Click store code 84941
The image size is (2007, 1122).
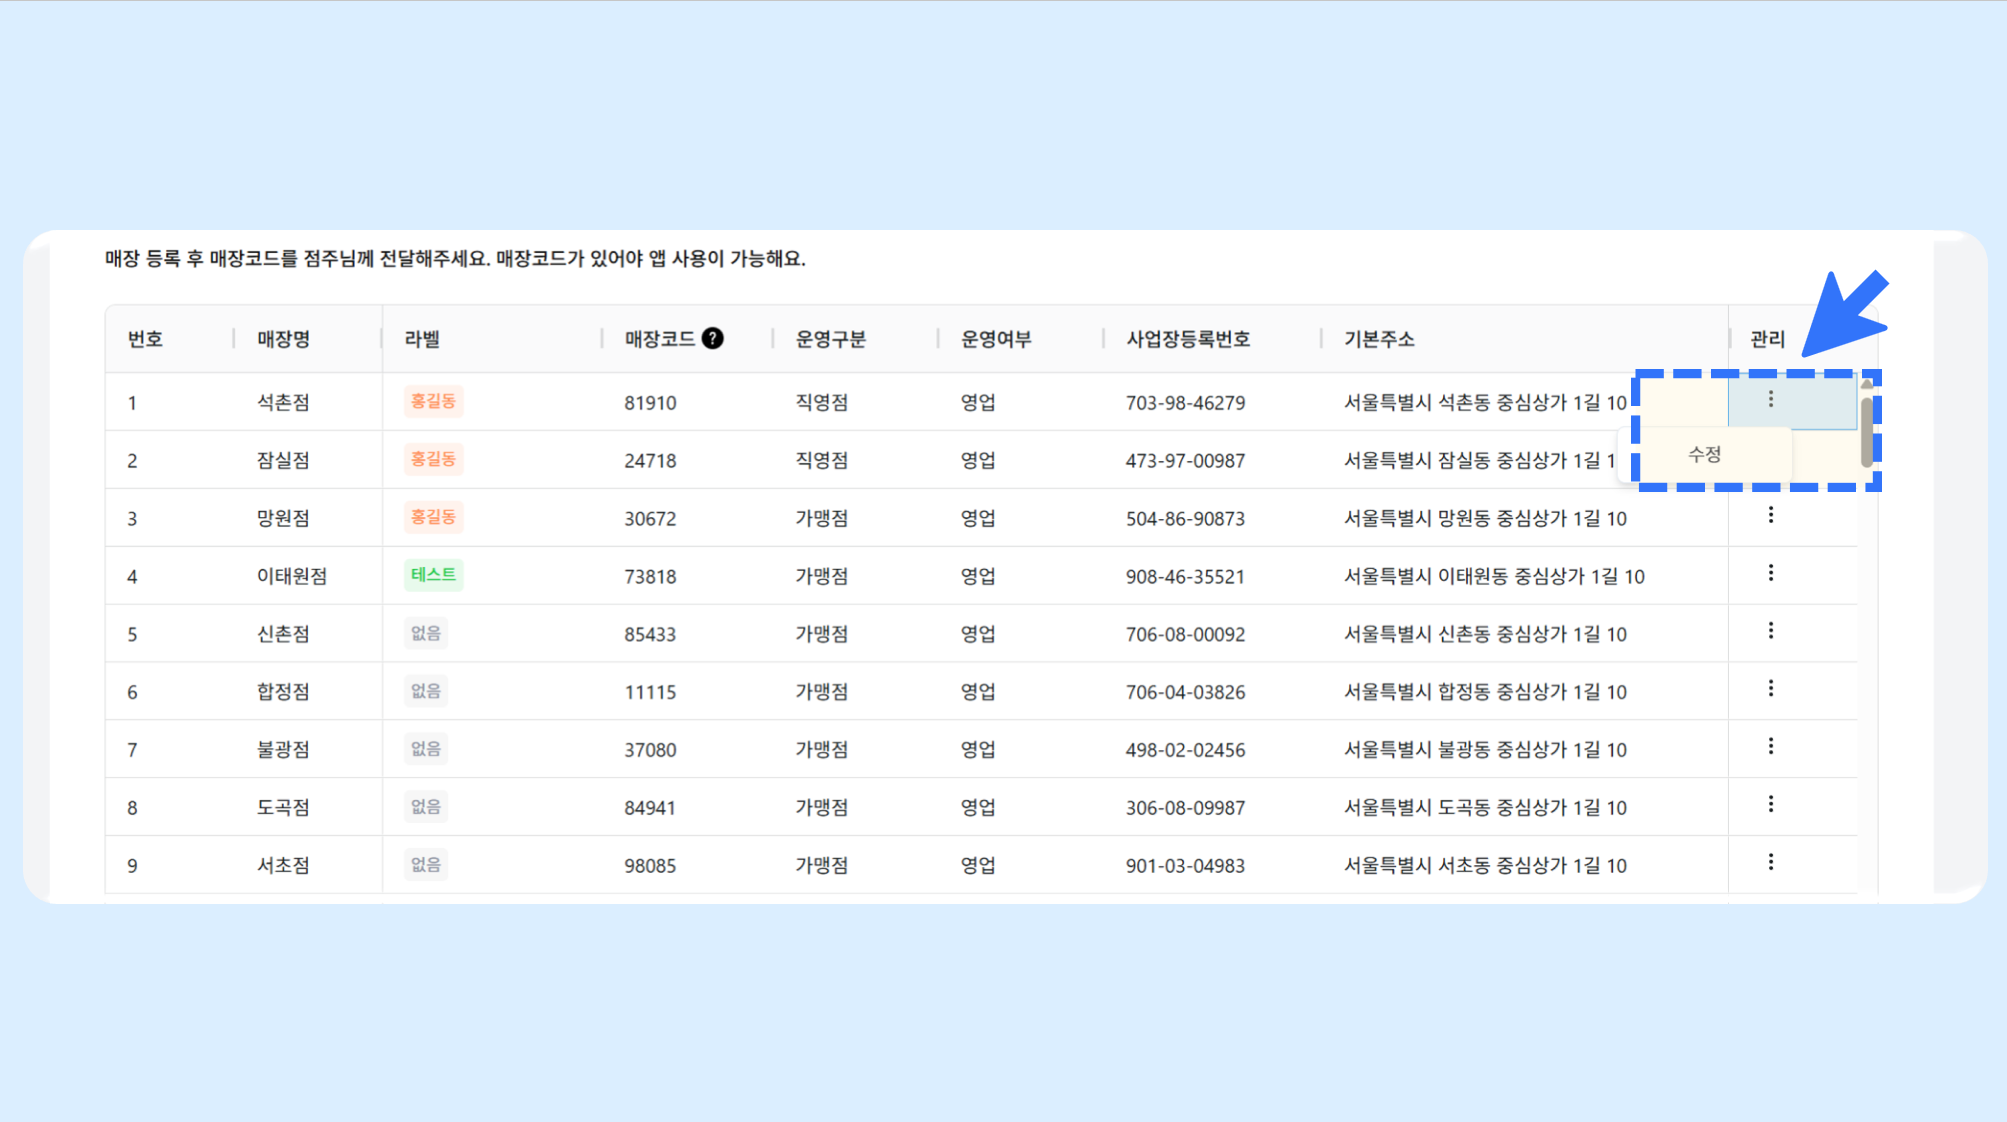click(x=650, y=808)
